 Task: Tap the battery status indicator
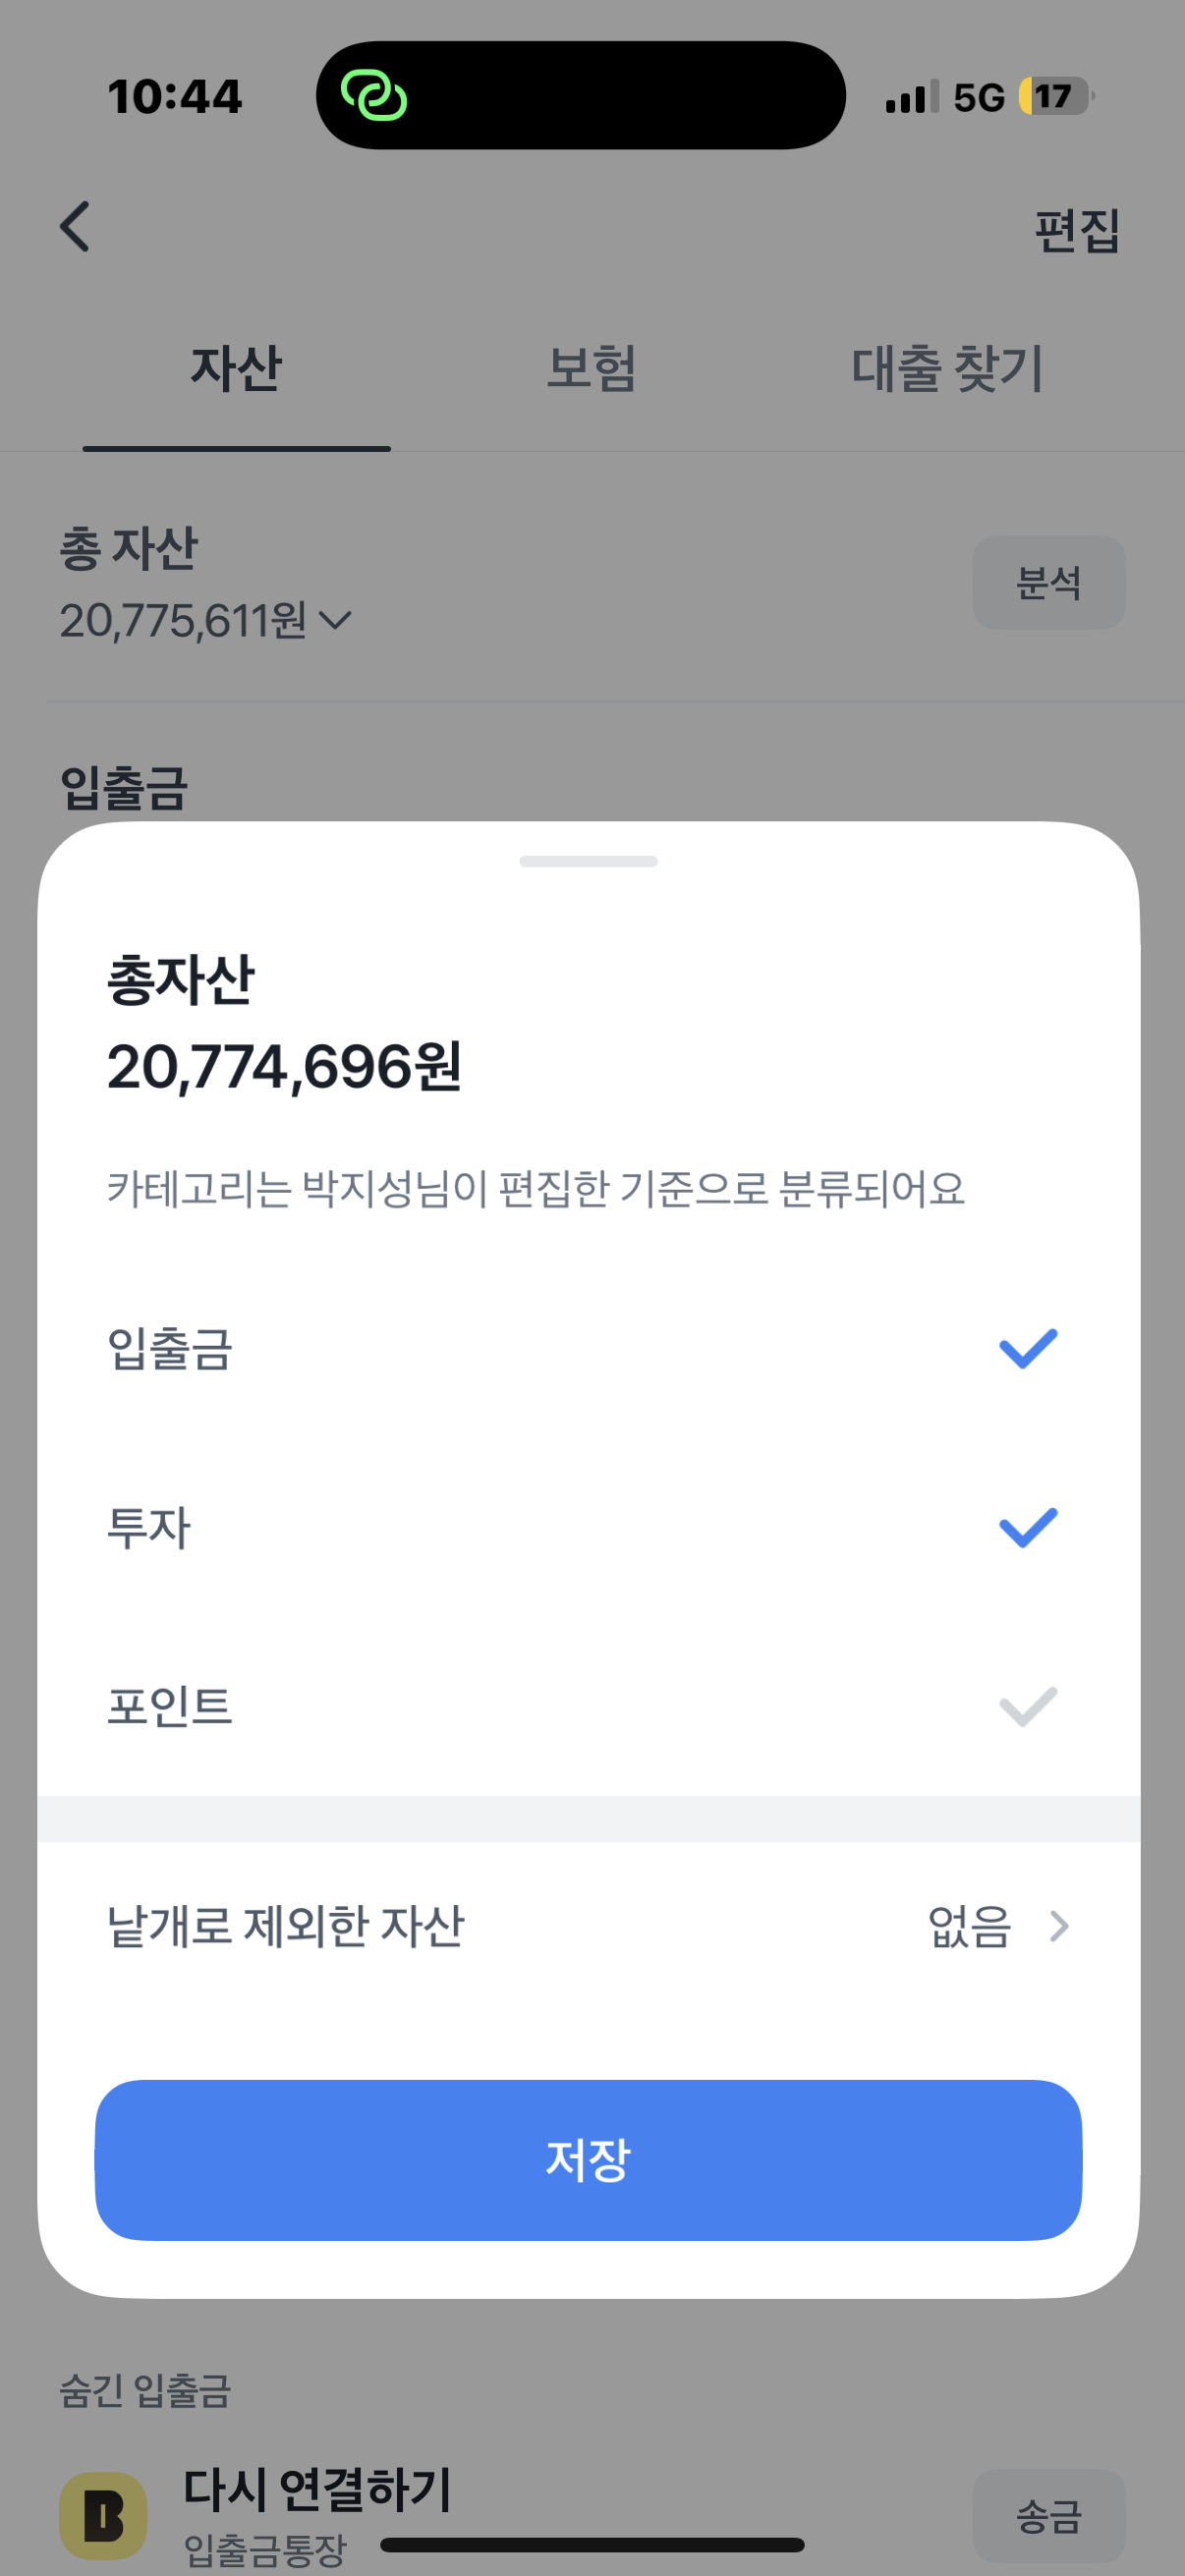click(x=1055, y=96)
